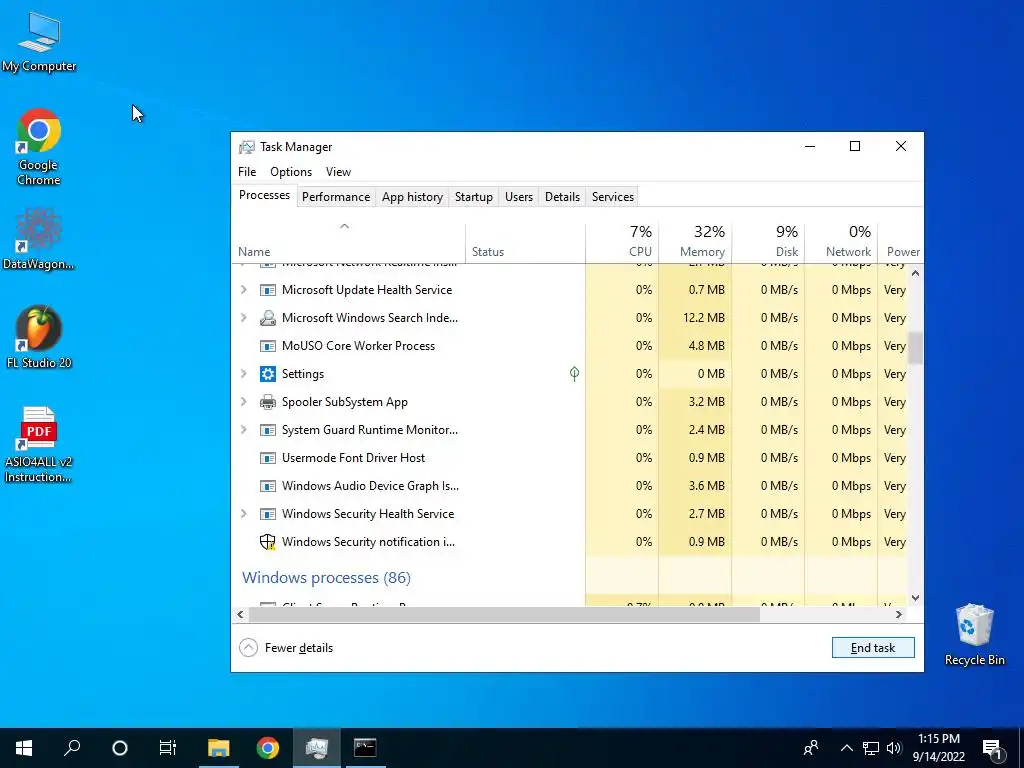Expand the Settings process row
The image size is (1024, 768).
(244, 374)
